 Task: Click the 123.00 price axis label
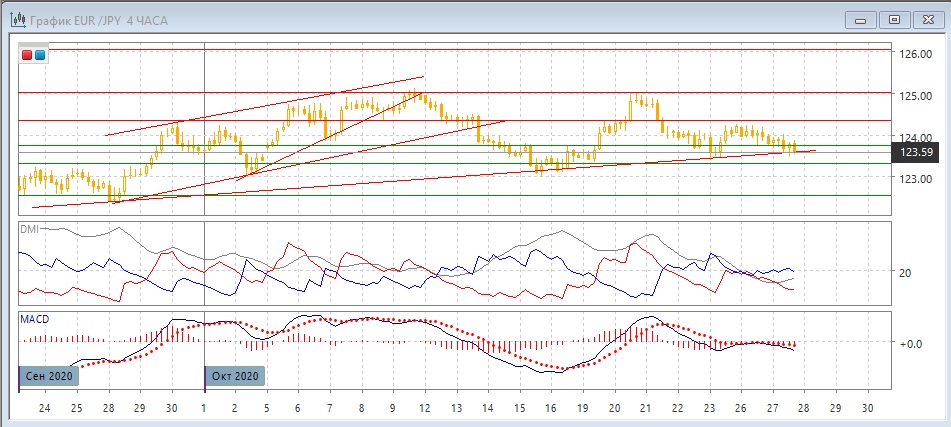(916, 179)
